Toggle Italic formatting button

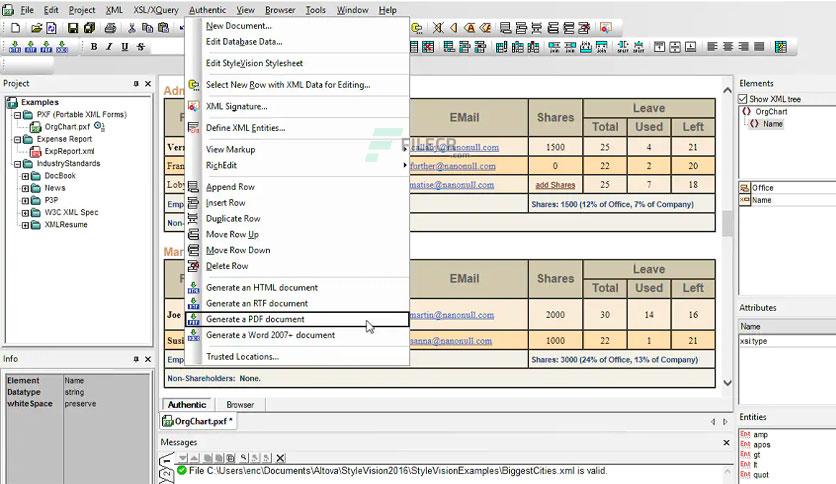(109, 47)
